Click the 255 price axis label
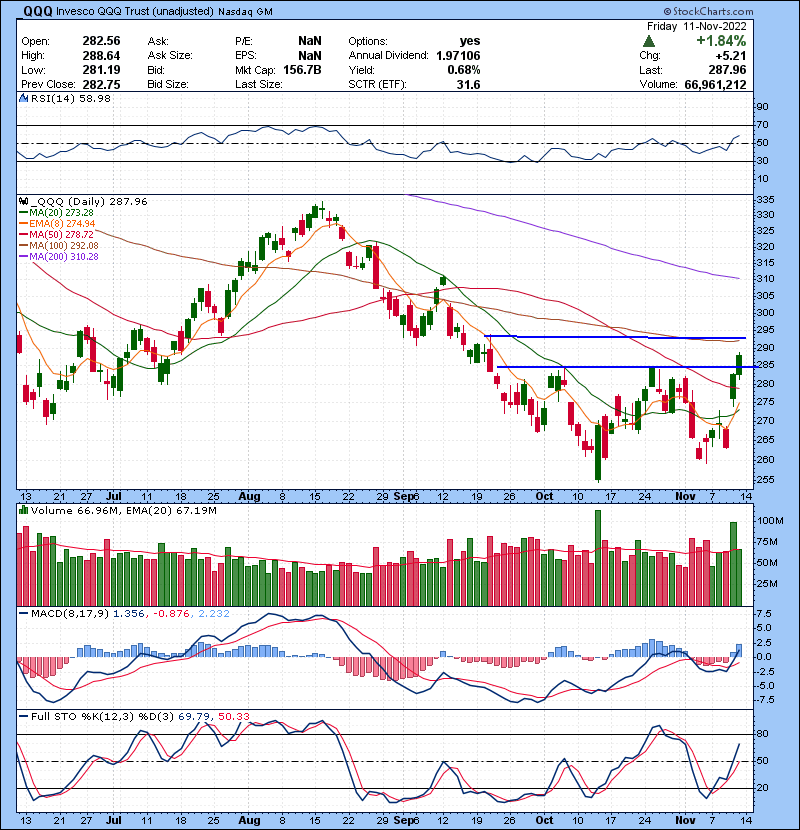Image resolution: width=800 pixels, height=830 pixels. click(766, 480)
